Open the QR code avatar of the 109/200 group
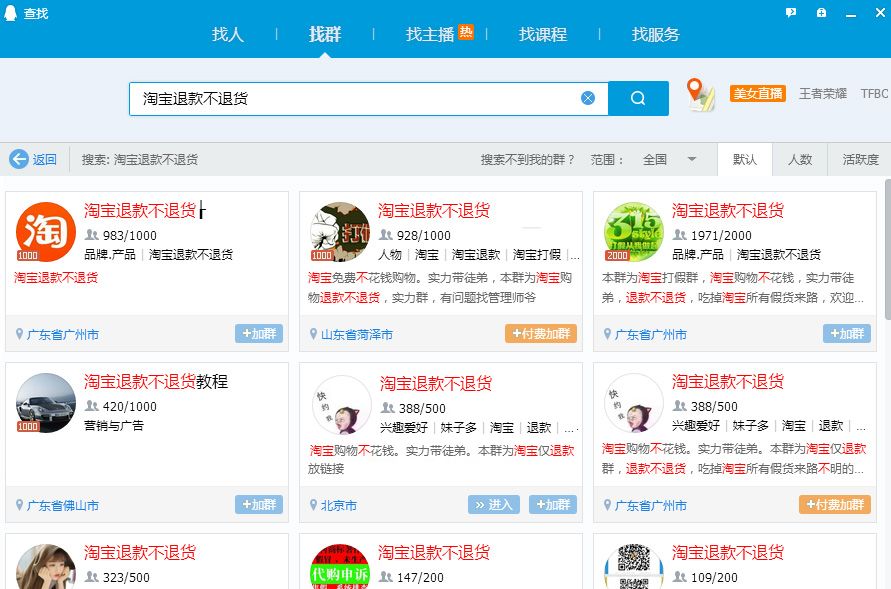Image resolution: width=891 pixels, height=589 pixels. [634, 567]
